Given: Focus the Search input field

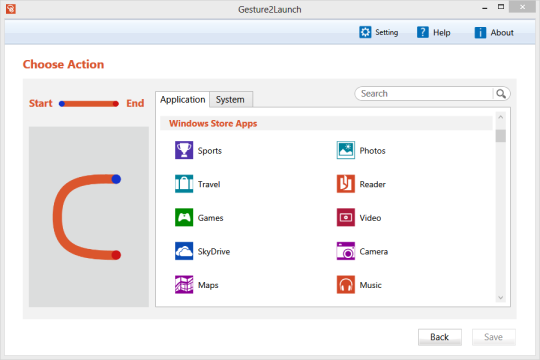Looking at the screenshot, I should click(425, 94).
